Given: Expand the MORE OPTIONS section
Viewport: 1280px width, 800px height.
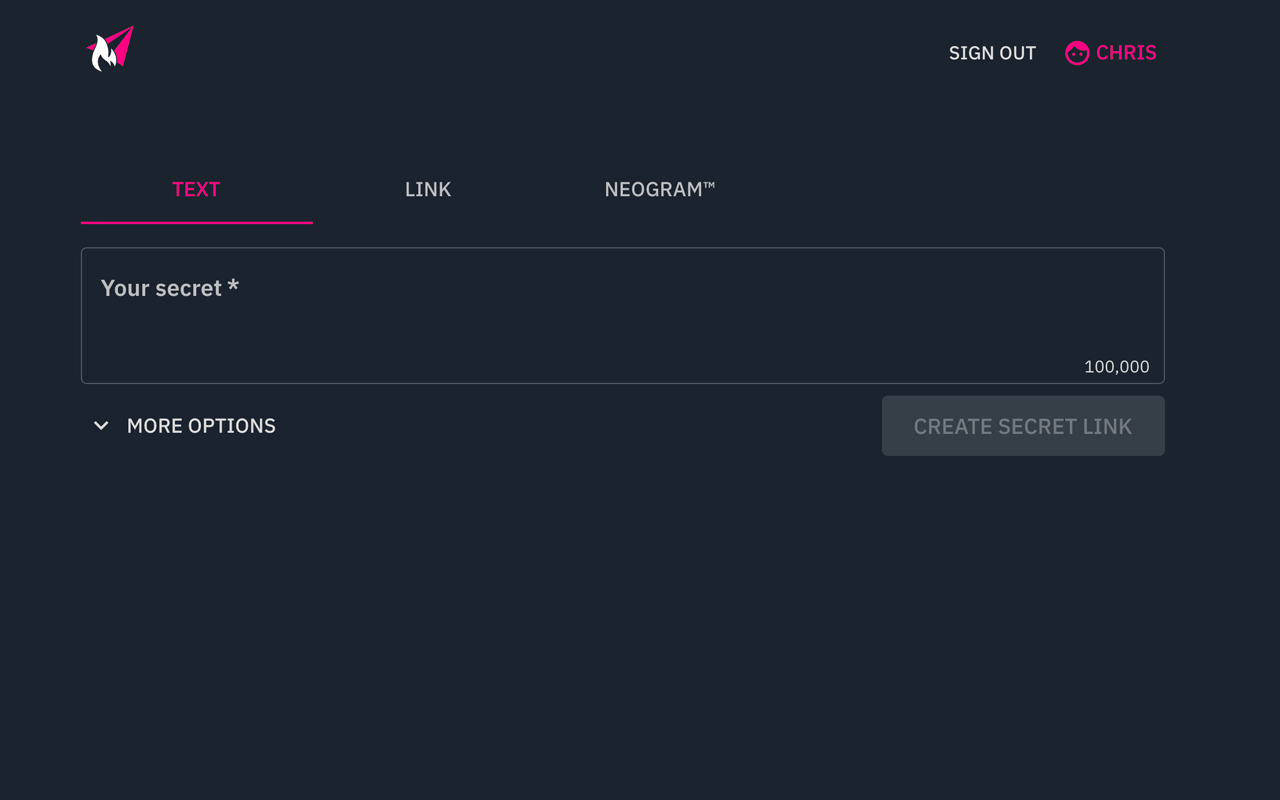Looking at the screenshot, I should click(200, 426).
